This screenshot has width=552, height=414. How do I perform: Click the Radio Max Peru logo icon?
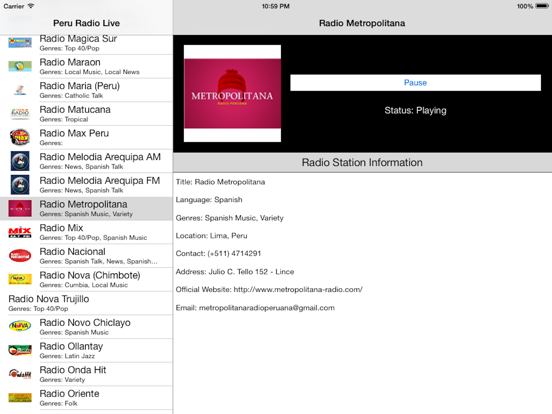click(x=20, y=137)
